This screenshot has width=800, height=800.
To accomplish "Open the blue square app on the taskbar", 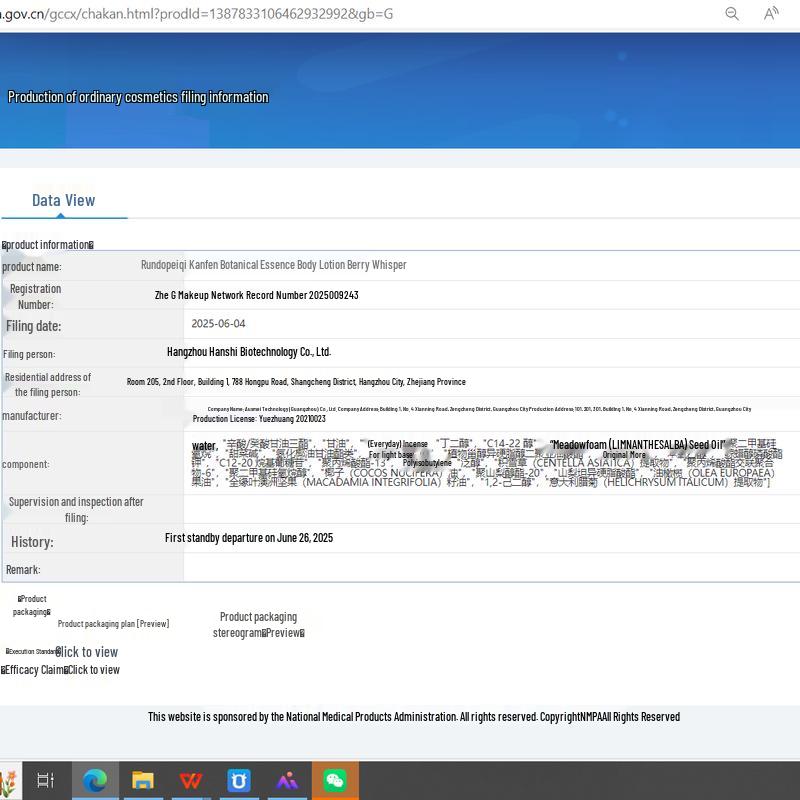I will (239, 780).
